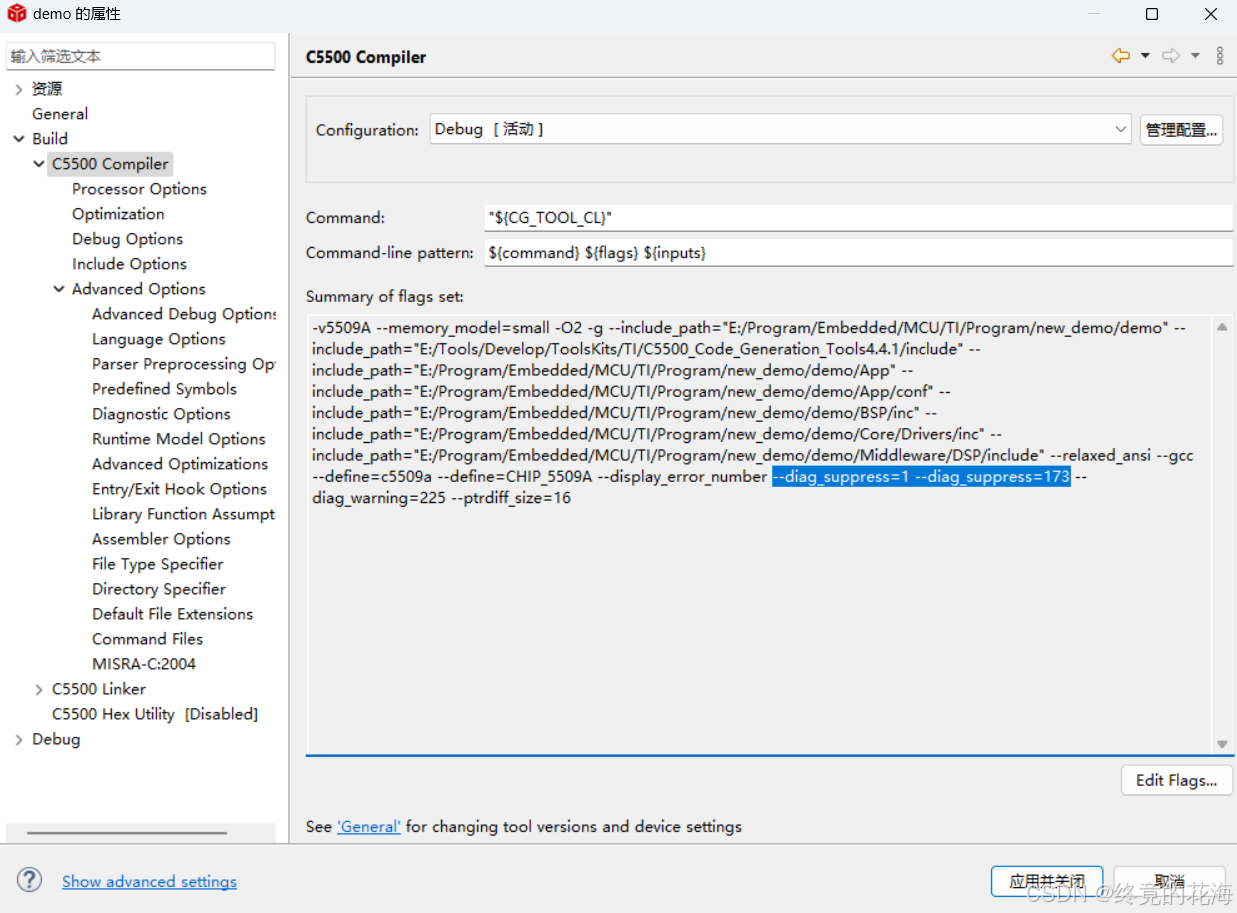This screenshot has height=913, width=1237.
Task: Click the tree panel horizontal scrollbar
Action: tap(127, 832)
